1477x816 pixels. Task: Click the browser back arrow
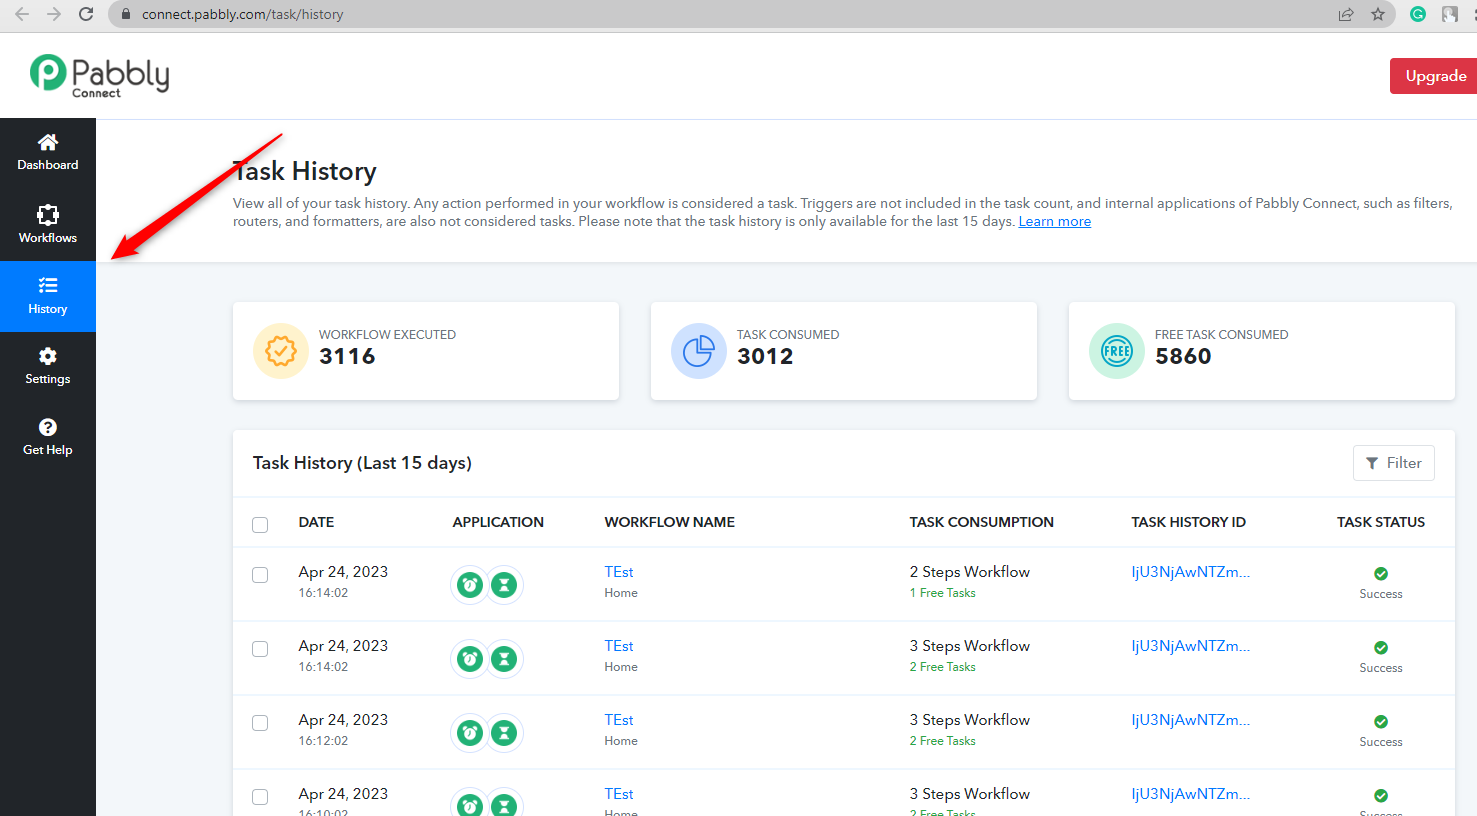click(x=22, y=14)
